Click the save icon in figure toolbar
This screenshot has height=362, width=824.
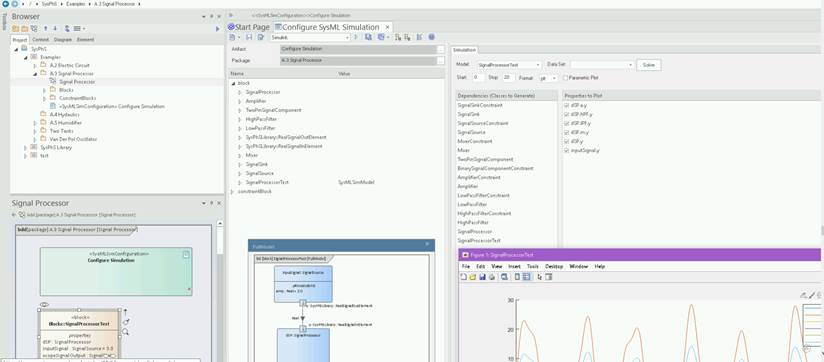pos(482,277)
